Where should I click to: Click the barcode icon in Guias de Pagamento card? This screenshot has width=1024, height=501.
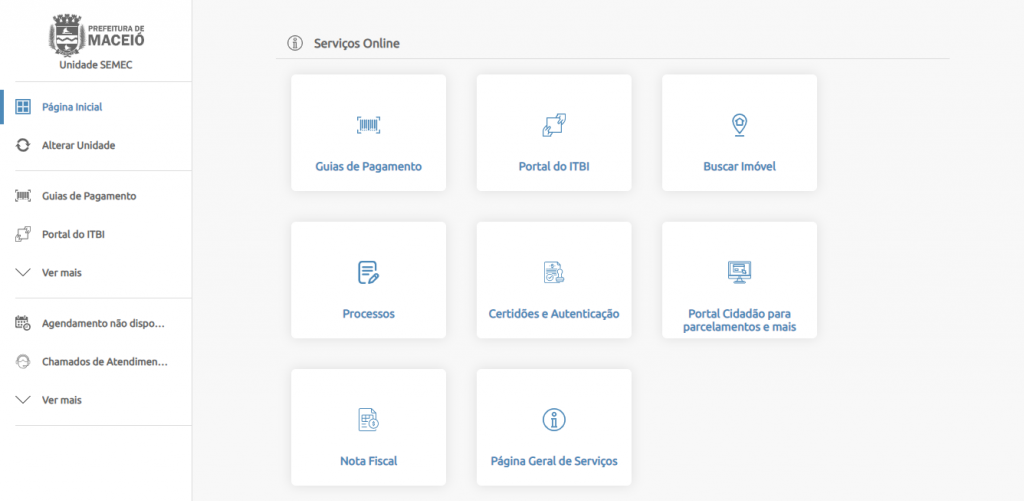pyautogui.click(x=368, y=125)
